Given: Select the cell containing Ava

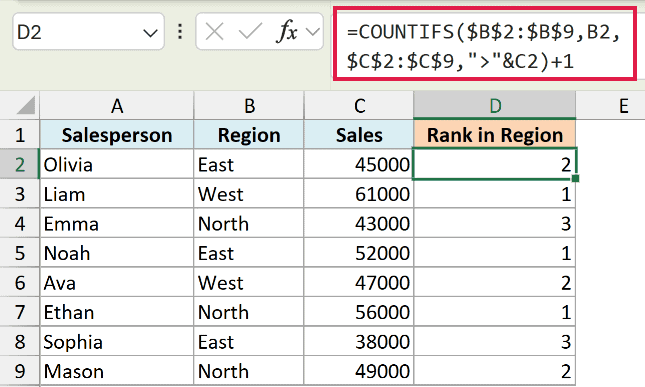Looking at the screenshot, I should 117,283.
